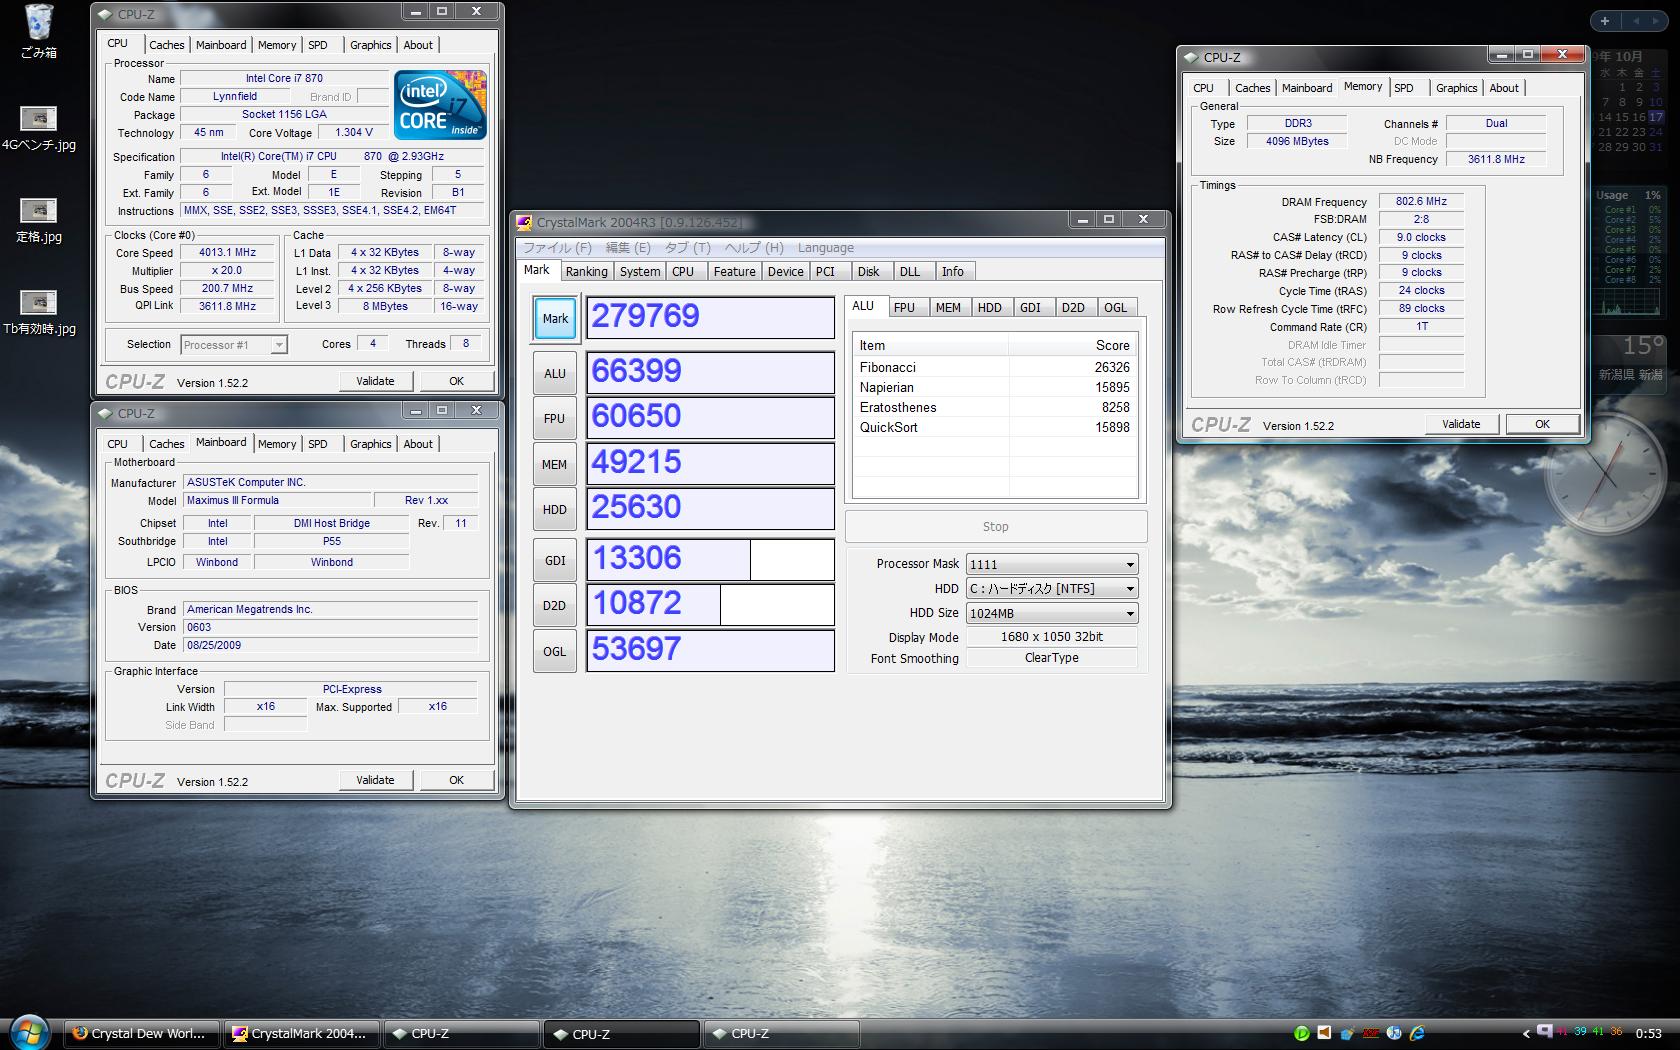Viewport: 1680px width, 1050px height.
Task: Click Validate in the Memory CPU-Z window
Action: [x=1461, y=424]
